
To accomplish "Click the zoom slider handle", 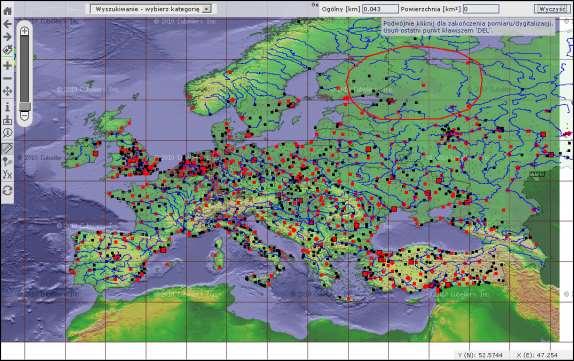I will click(24, 106).
